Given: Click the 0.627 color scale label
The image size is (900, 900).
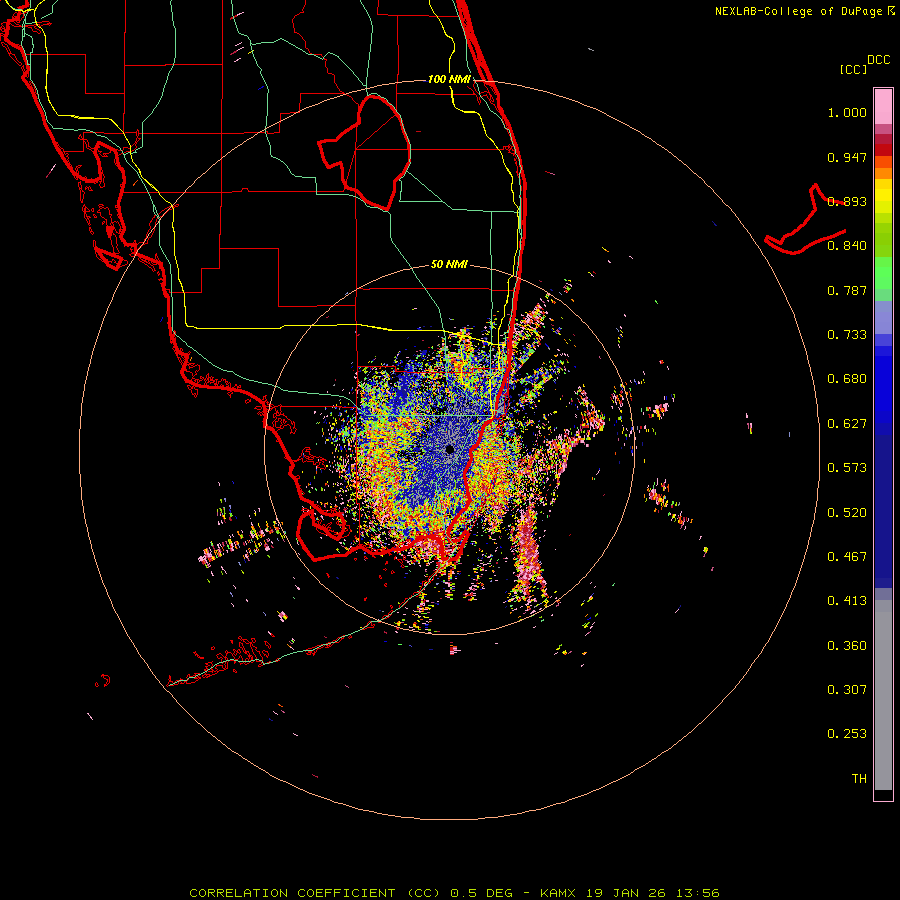Looking at the screenshot, I should tap(847, 424).
